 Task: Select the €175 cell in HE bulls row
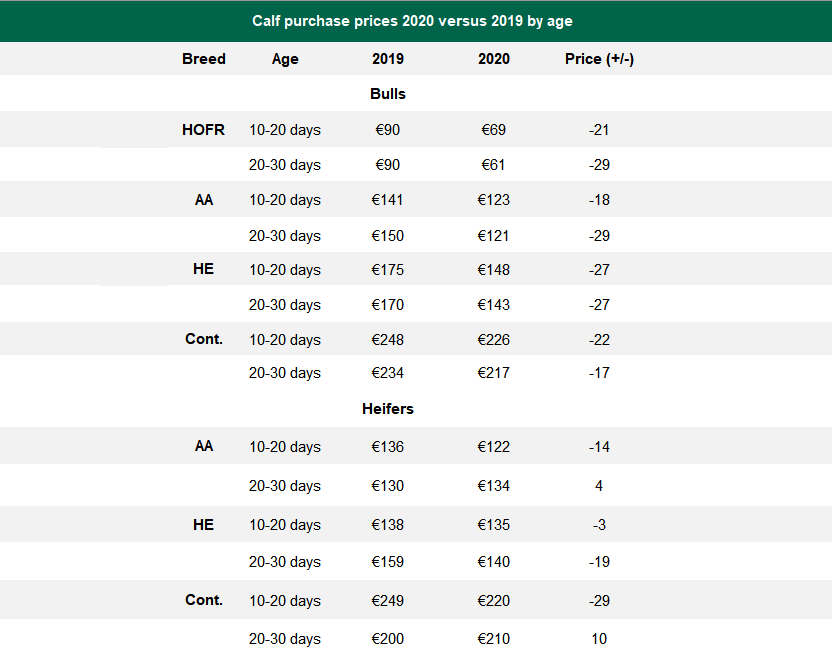pos(388,270)
